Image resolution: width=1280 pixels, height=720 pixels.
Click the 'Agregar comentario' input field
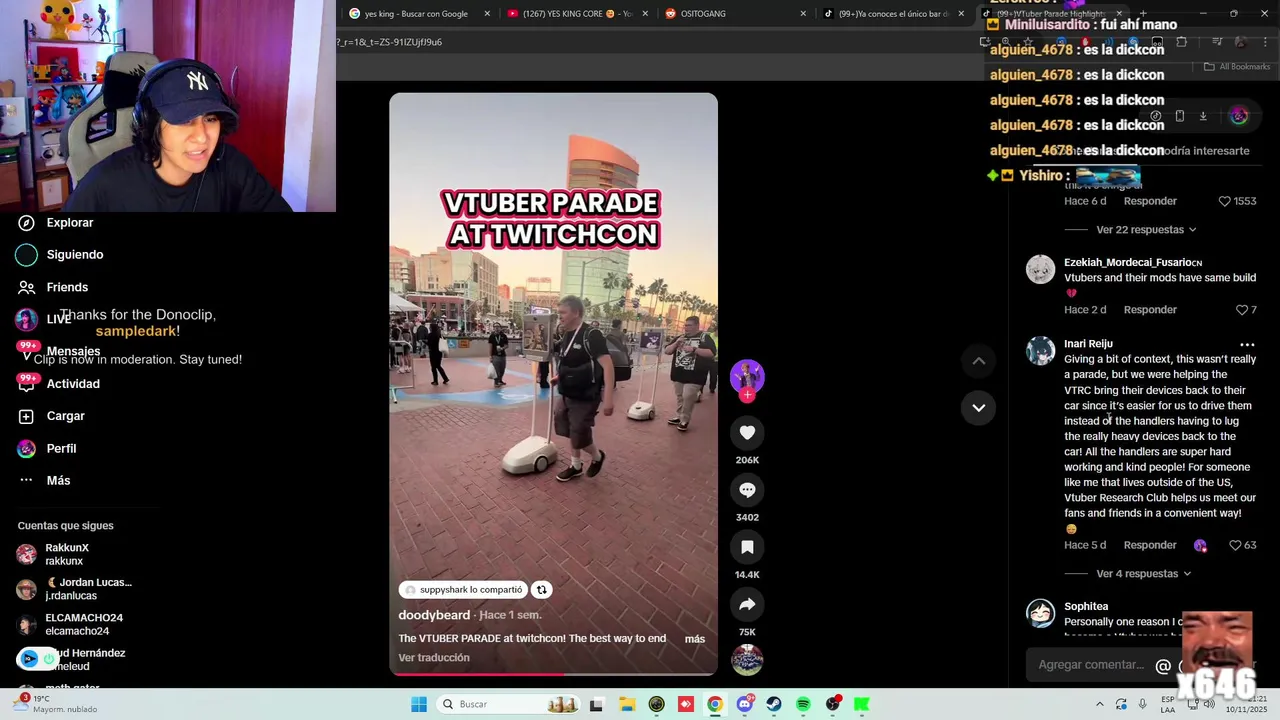[x=1090, y=665]
